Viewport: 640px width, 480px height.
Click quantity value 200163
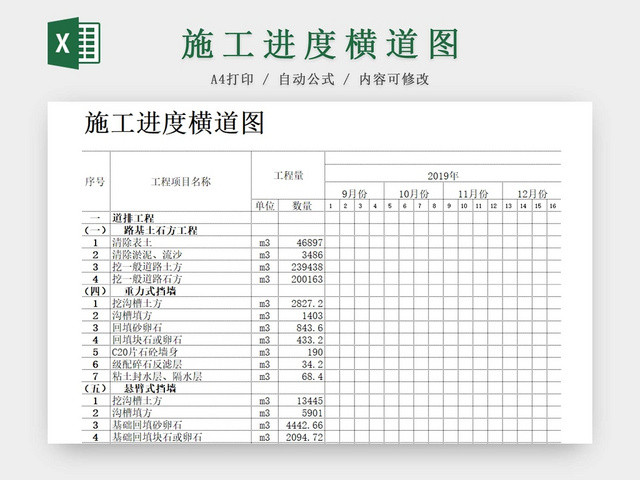[307, 279]
